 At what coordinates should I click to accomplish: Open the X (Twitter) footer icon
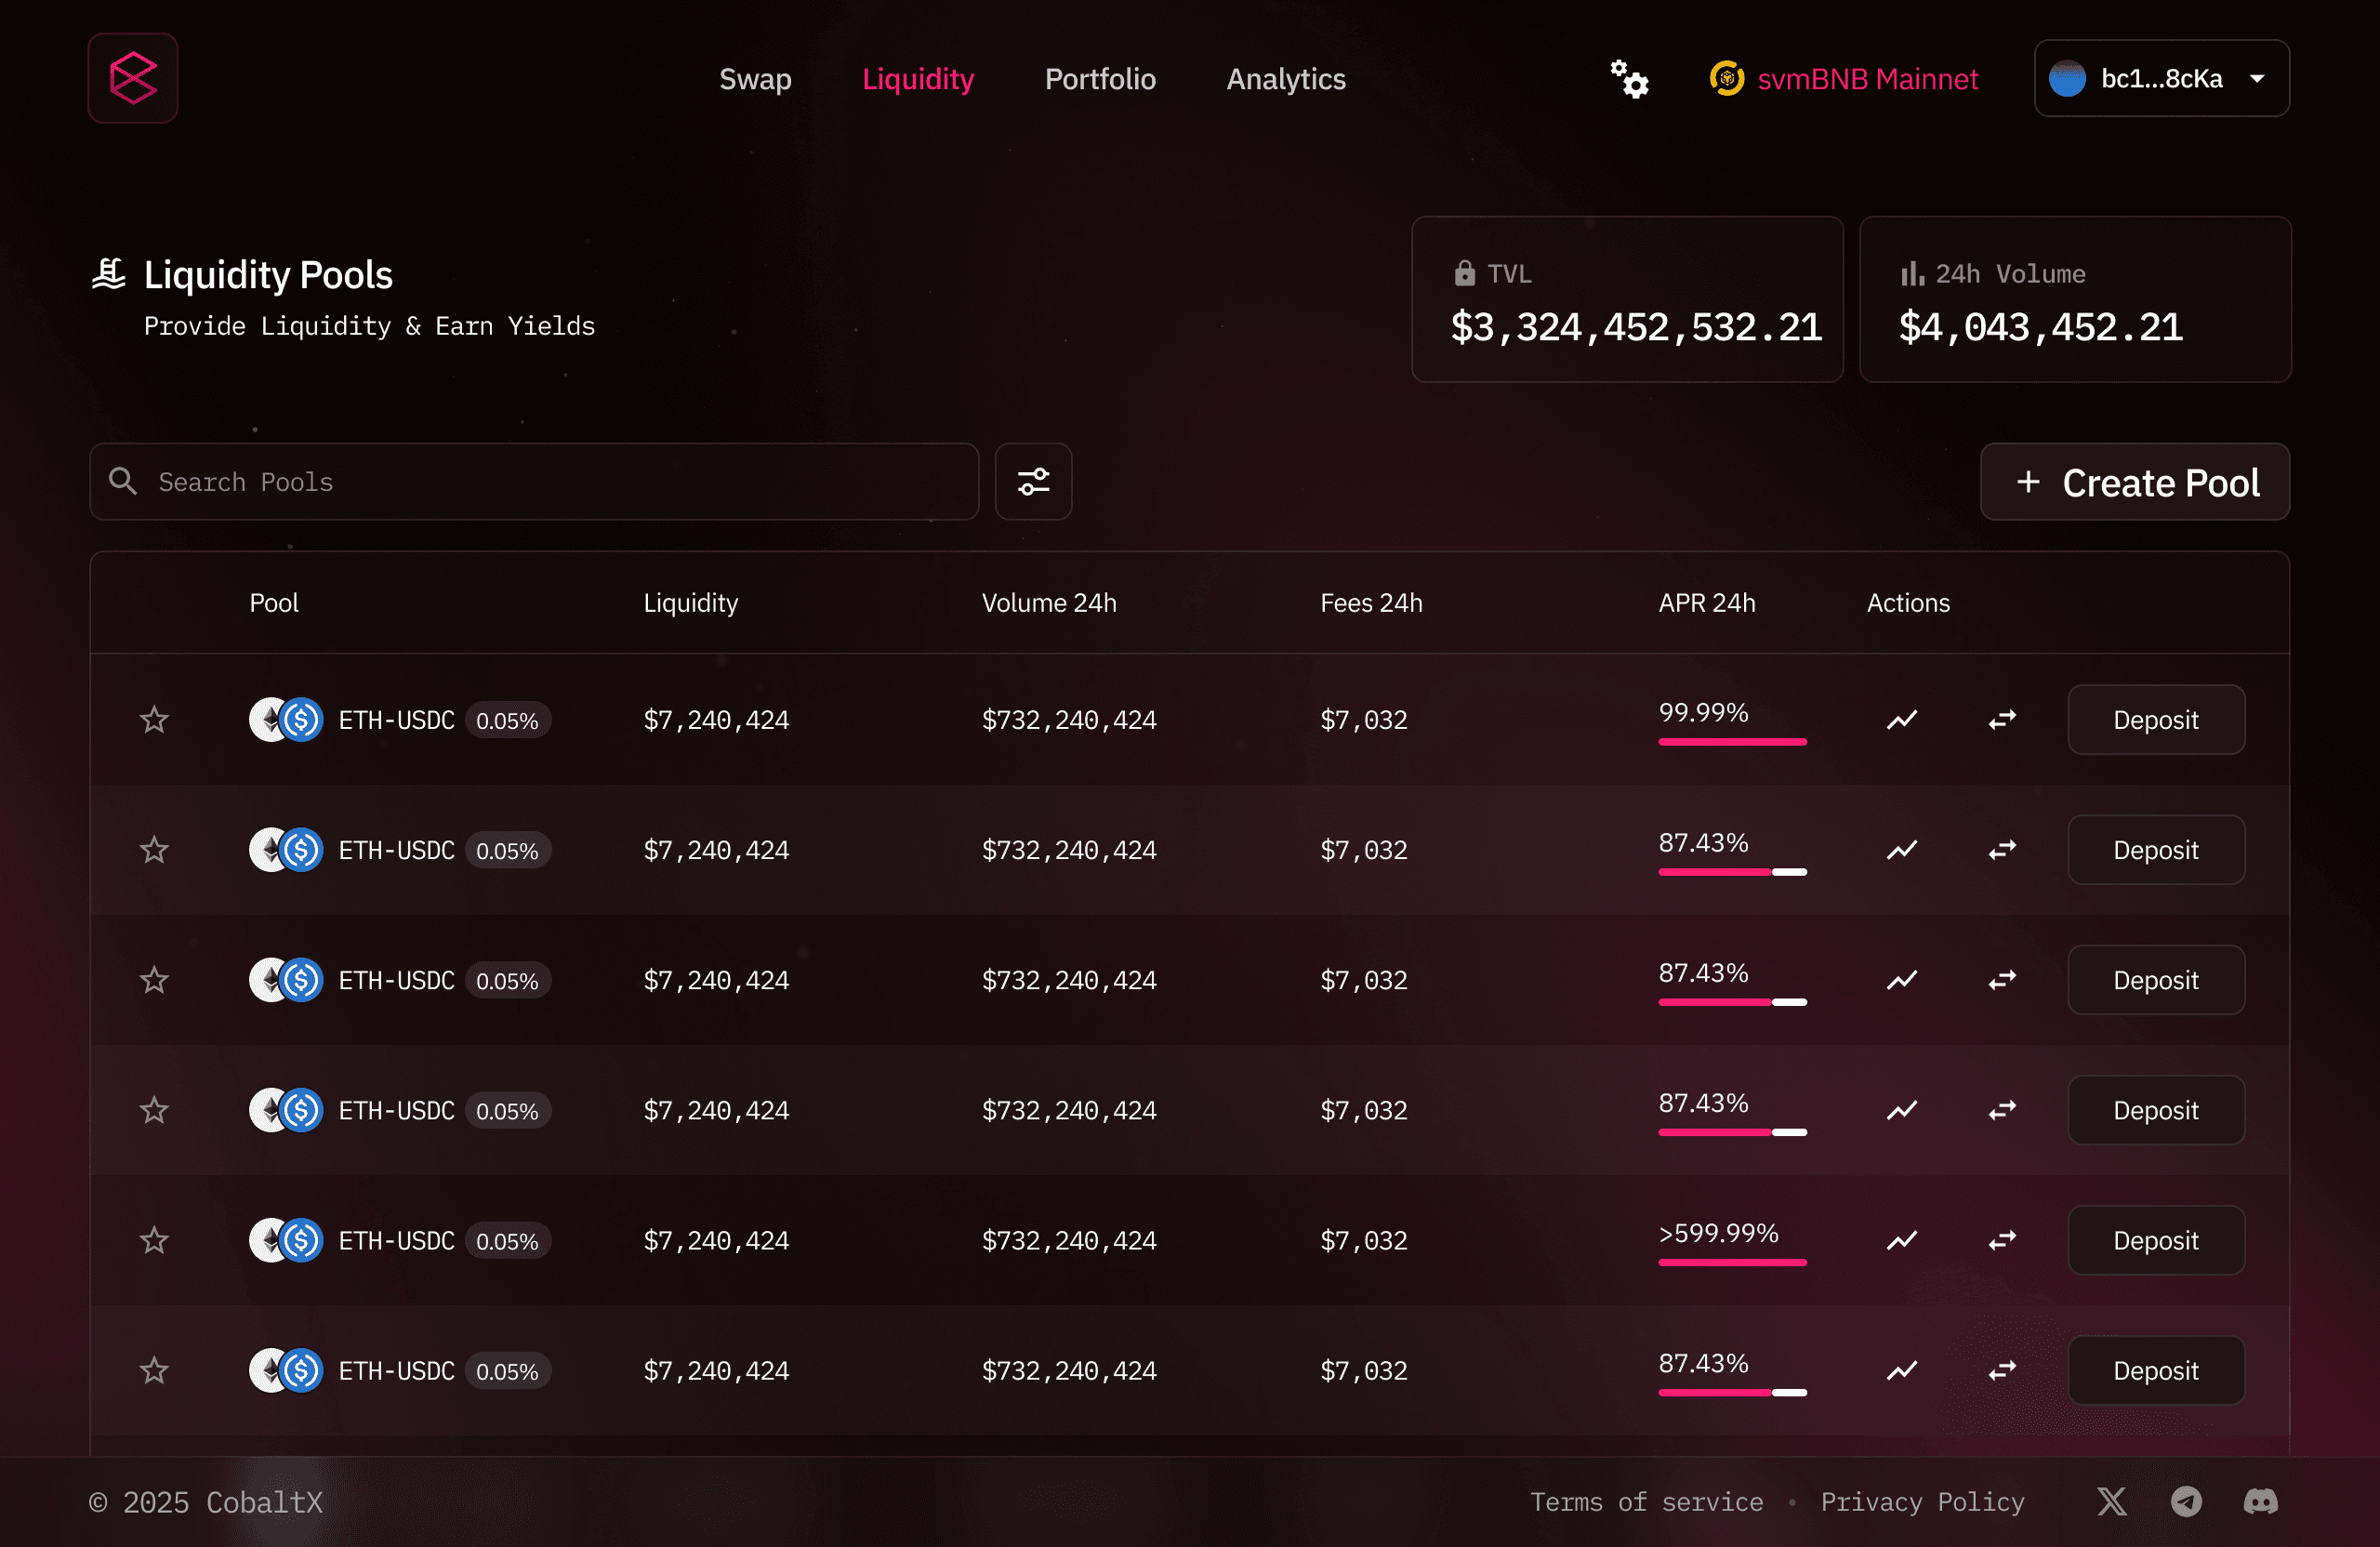(x=2111, y=1501)
